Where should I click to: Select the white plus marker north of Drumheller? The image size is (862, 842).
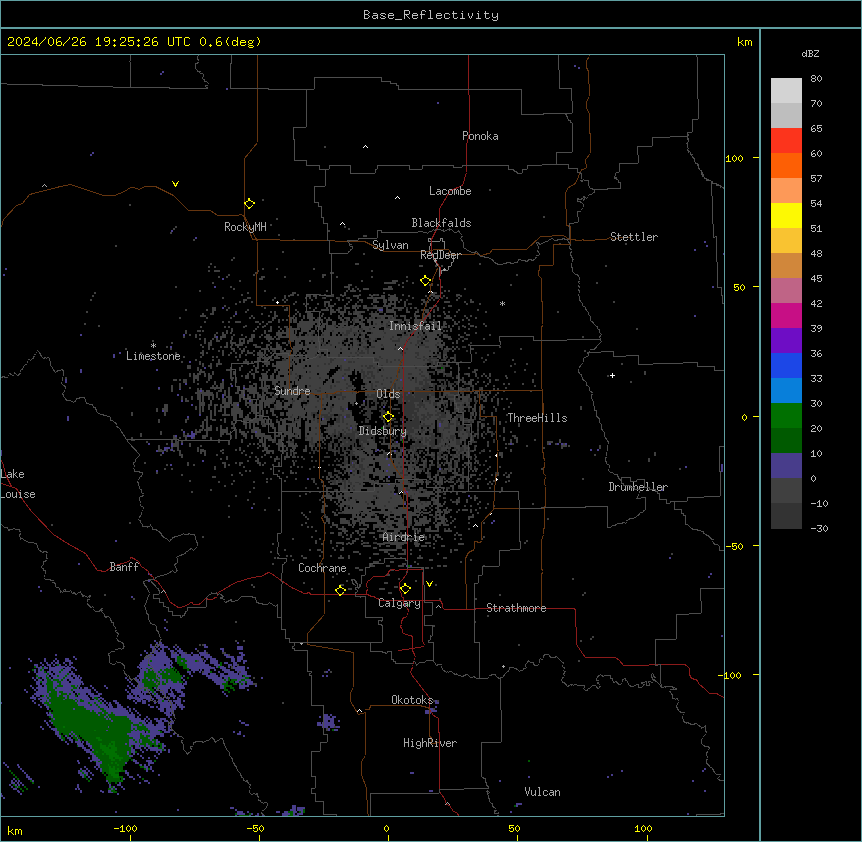[612, 375]
